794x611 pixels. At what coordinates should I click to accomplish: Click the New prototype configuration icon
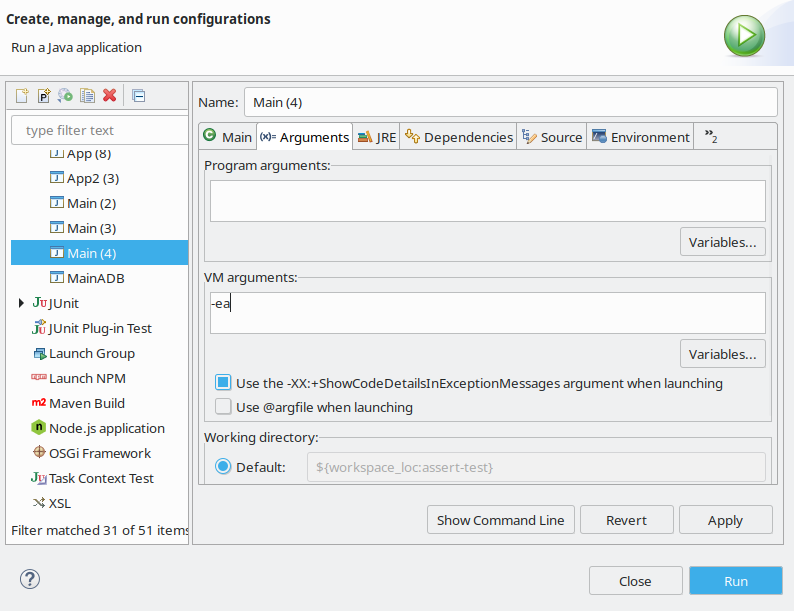pos(44,96)
